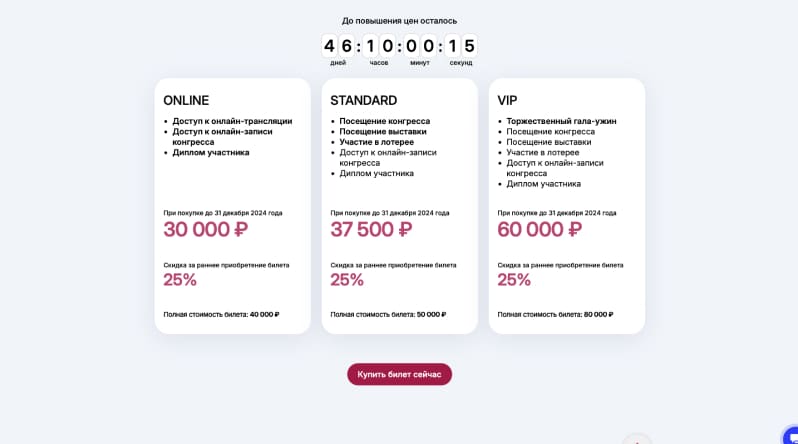Click 'Полная стоимость билета: 50 000 ₽' text

388,315
